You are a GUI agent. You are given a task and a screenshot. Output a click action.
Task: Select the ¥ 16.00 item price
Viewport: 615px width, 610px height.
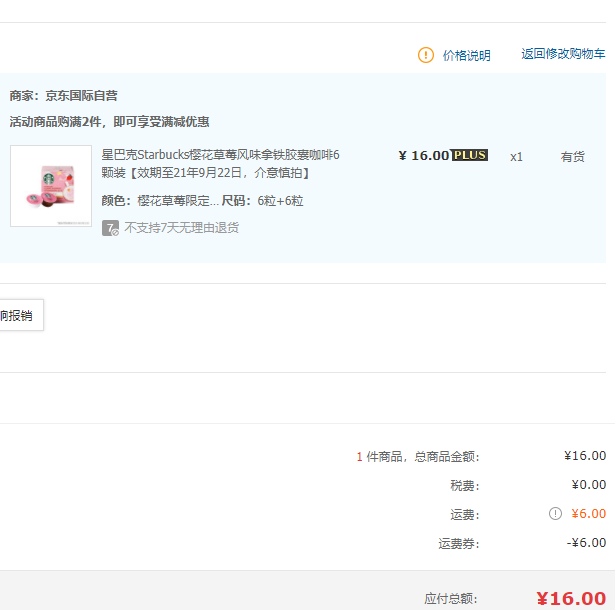424,156
